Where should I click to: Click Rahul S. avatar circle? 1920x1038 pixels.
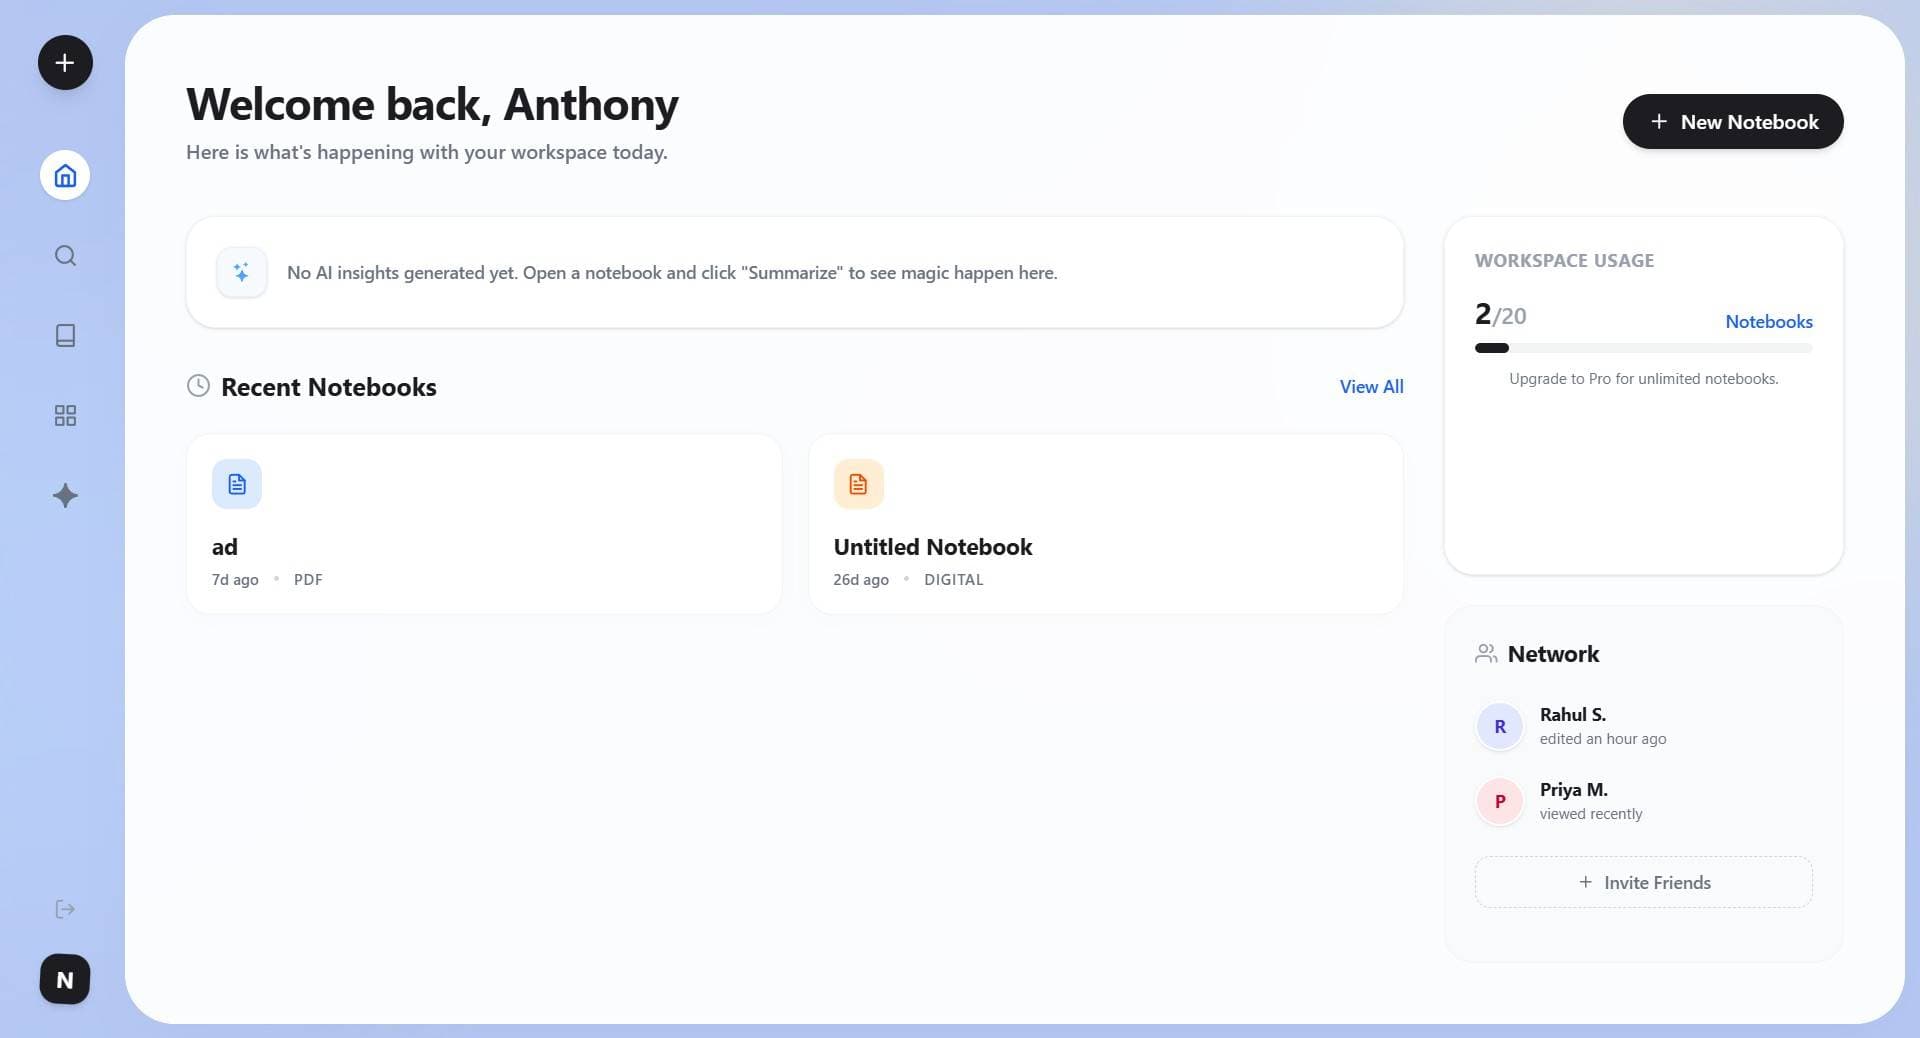1500,726
